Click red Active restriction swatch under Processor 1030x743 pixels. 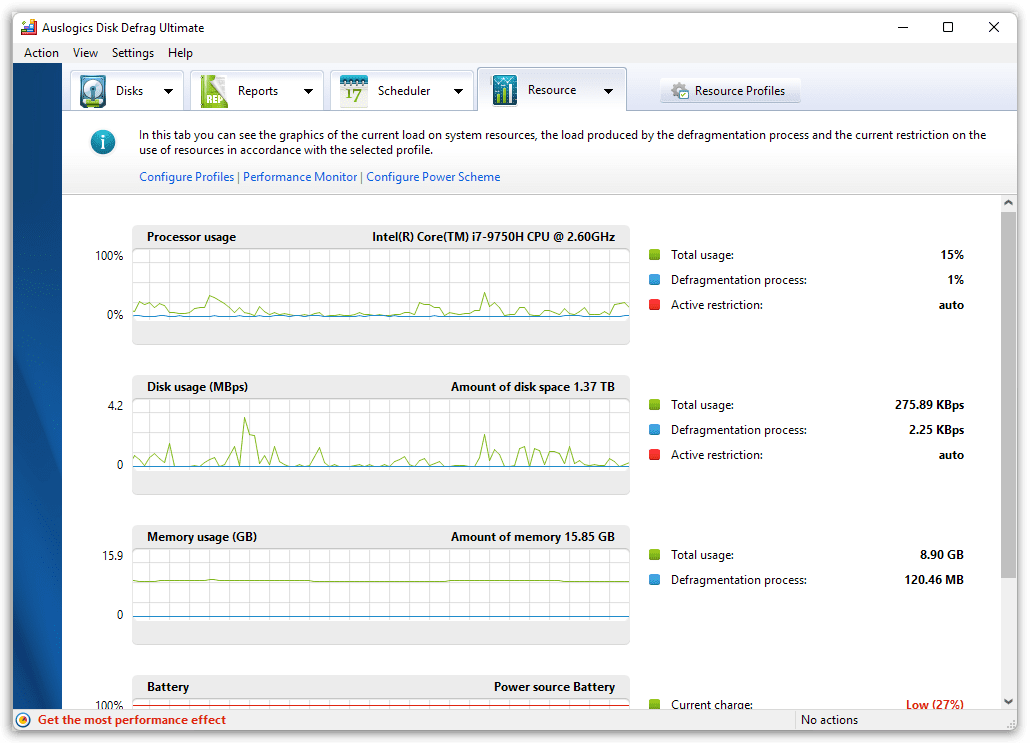tap(654, 305)
